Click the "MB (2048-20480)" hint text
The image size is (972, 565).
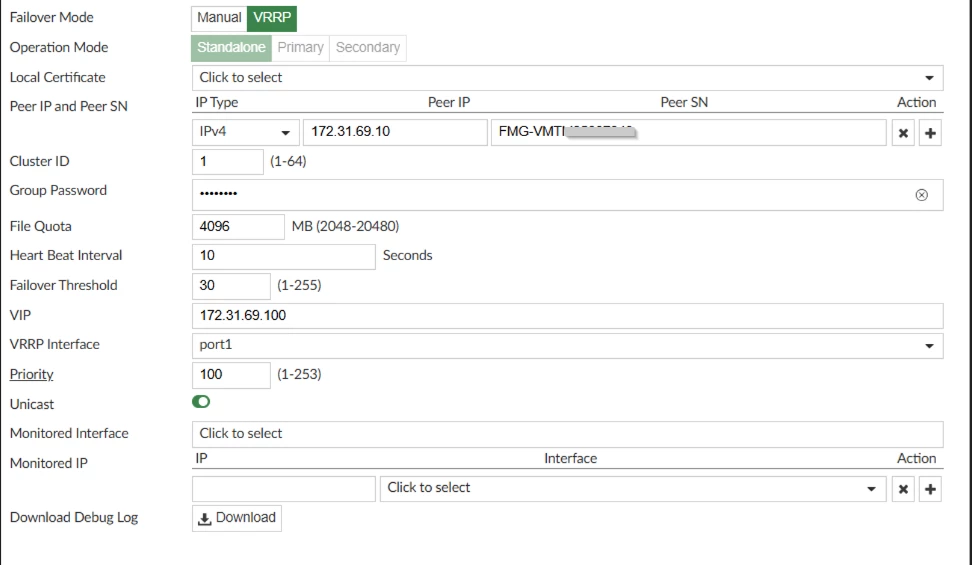pyautogui.click(x=345, y=226)
